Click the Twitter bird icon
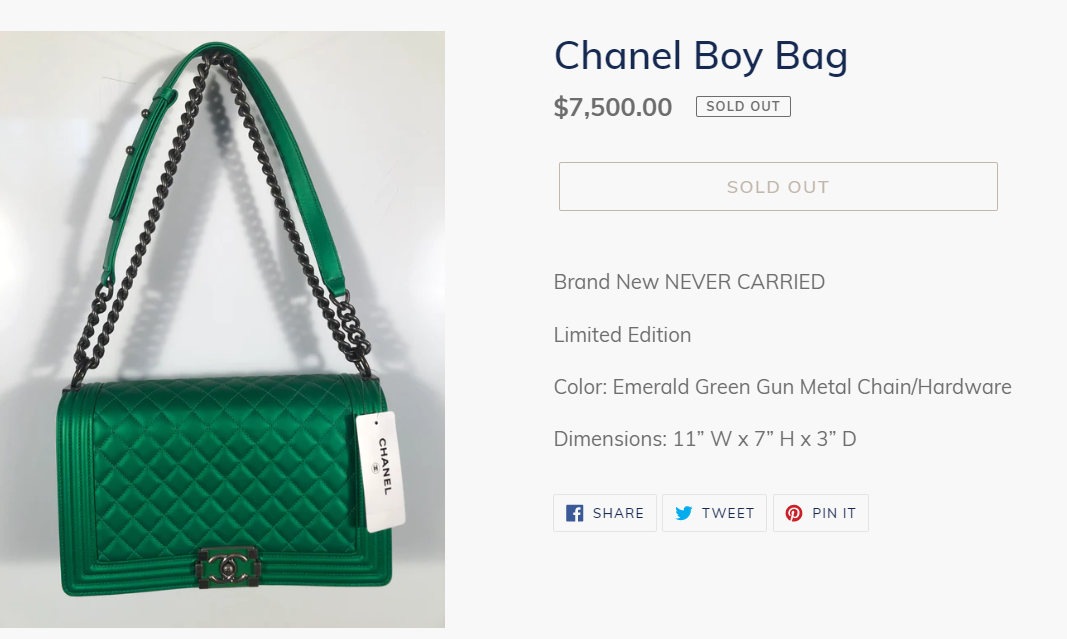 [x=683, y=513]
